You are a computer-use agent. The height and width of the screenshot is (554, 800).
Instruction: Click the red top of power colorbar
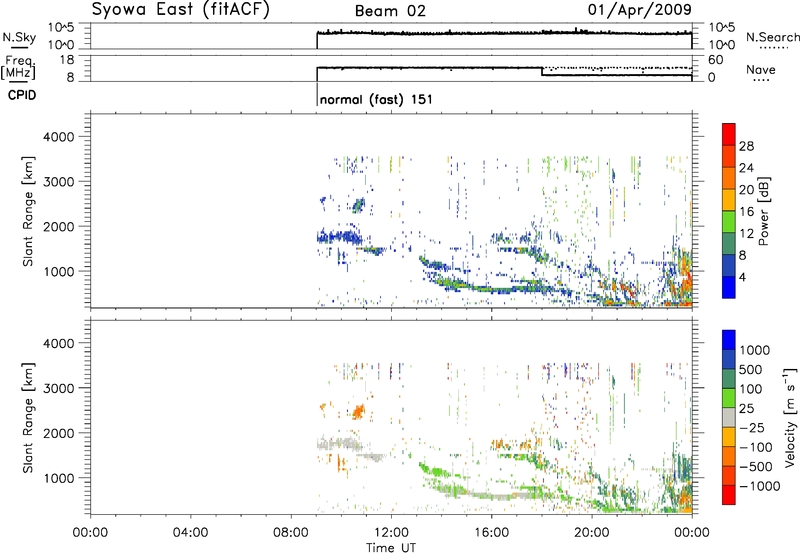(x=729, y=134)
